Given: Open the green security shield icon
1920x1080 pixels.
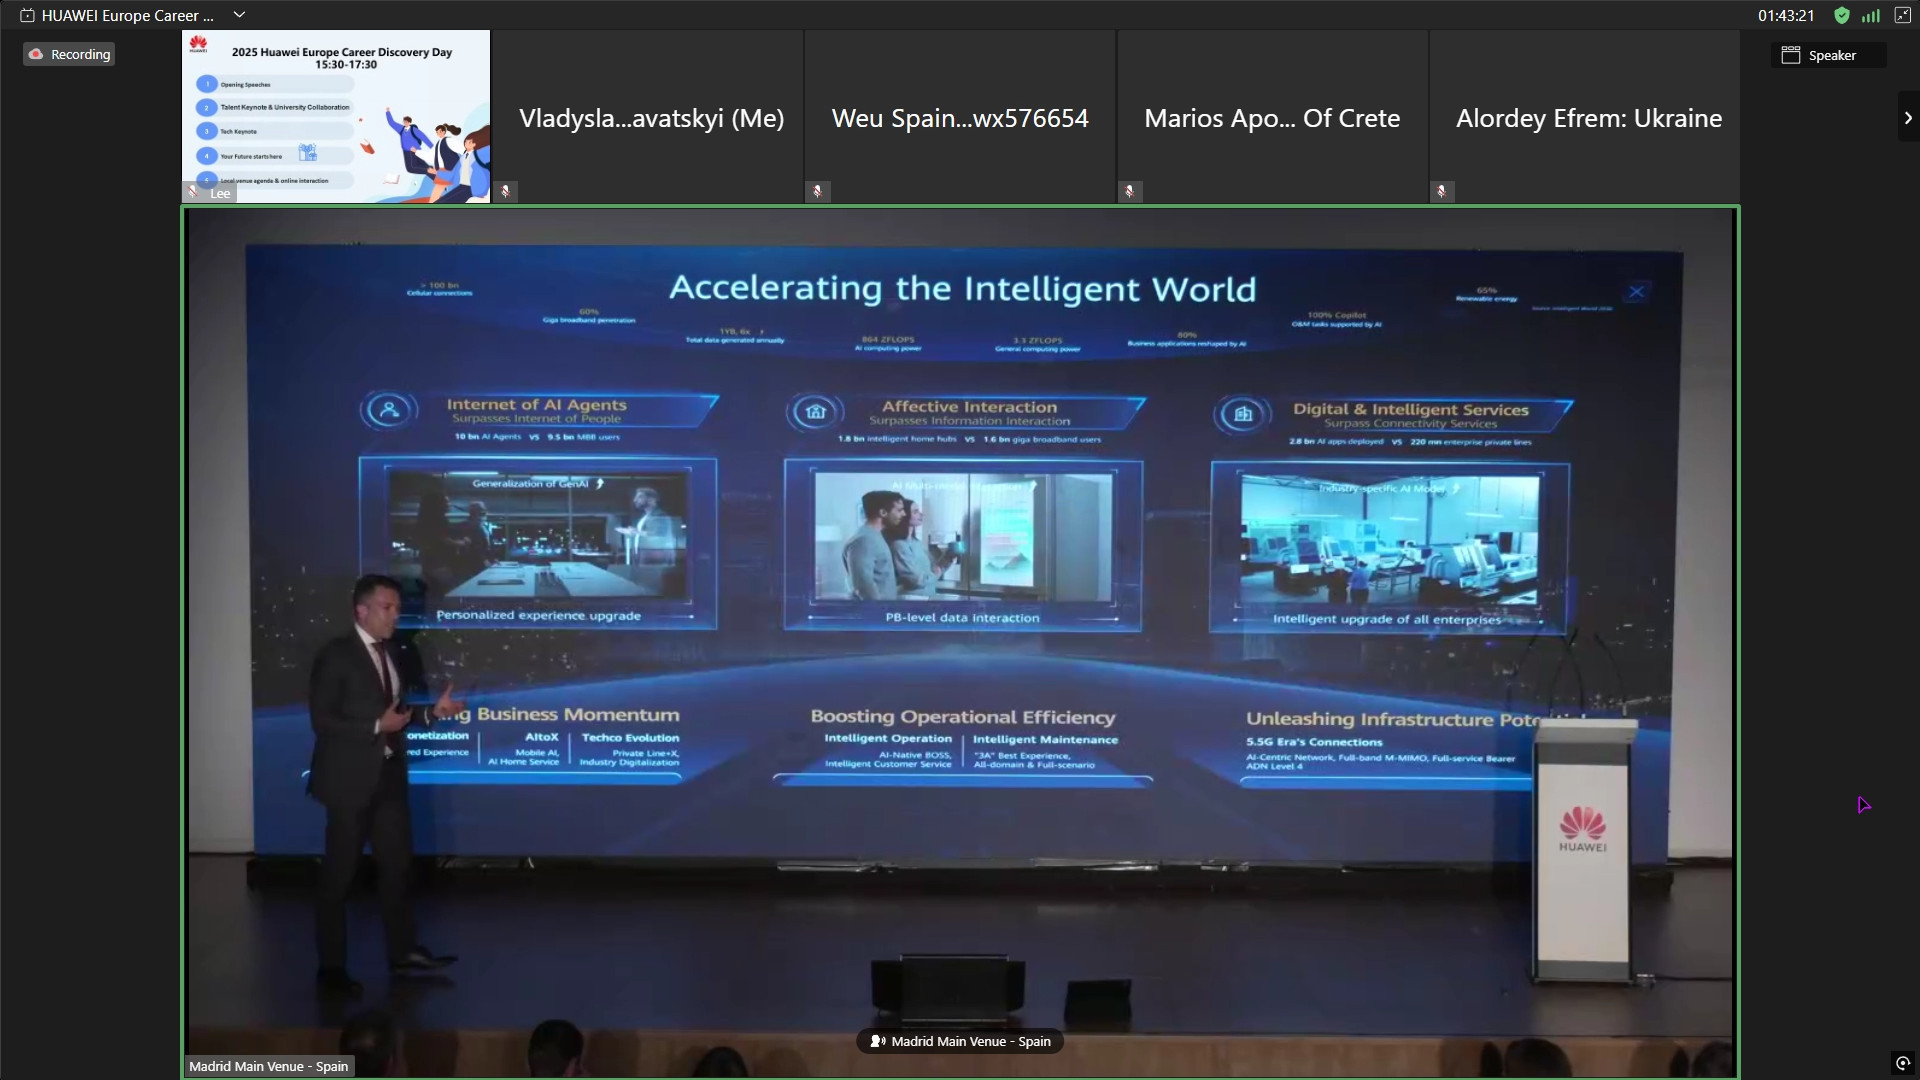Looking at the screenshot, I should pos(1842,15).
